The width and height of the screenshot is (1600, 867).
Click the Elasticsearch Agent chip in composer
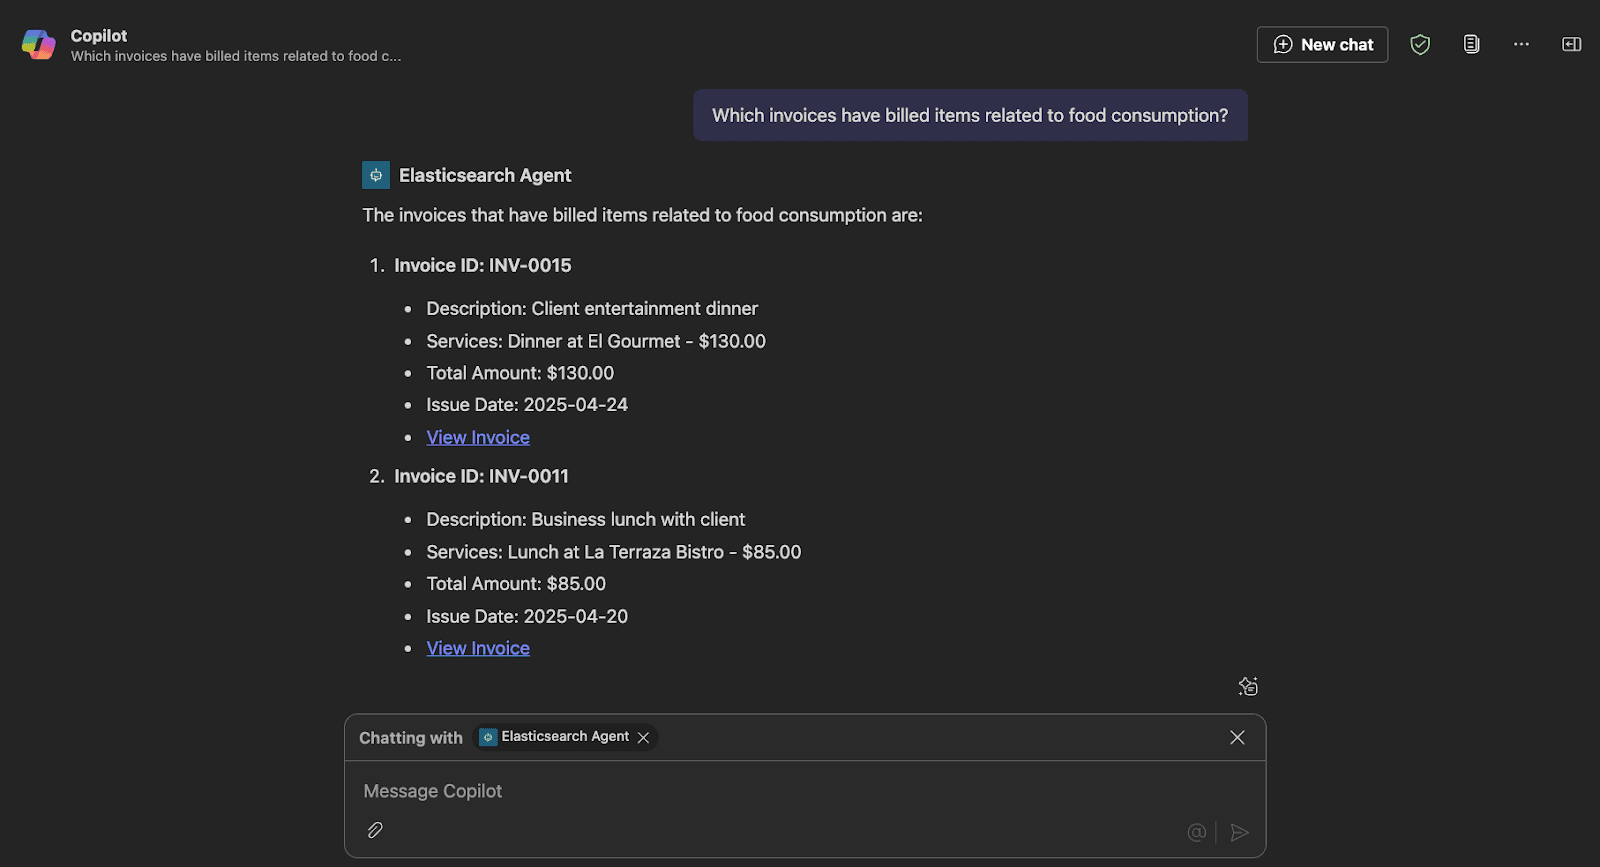pos(556,737)
